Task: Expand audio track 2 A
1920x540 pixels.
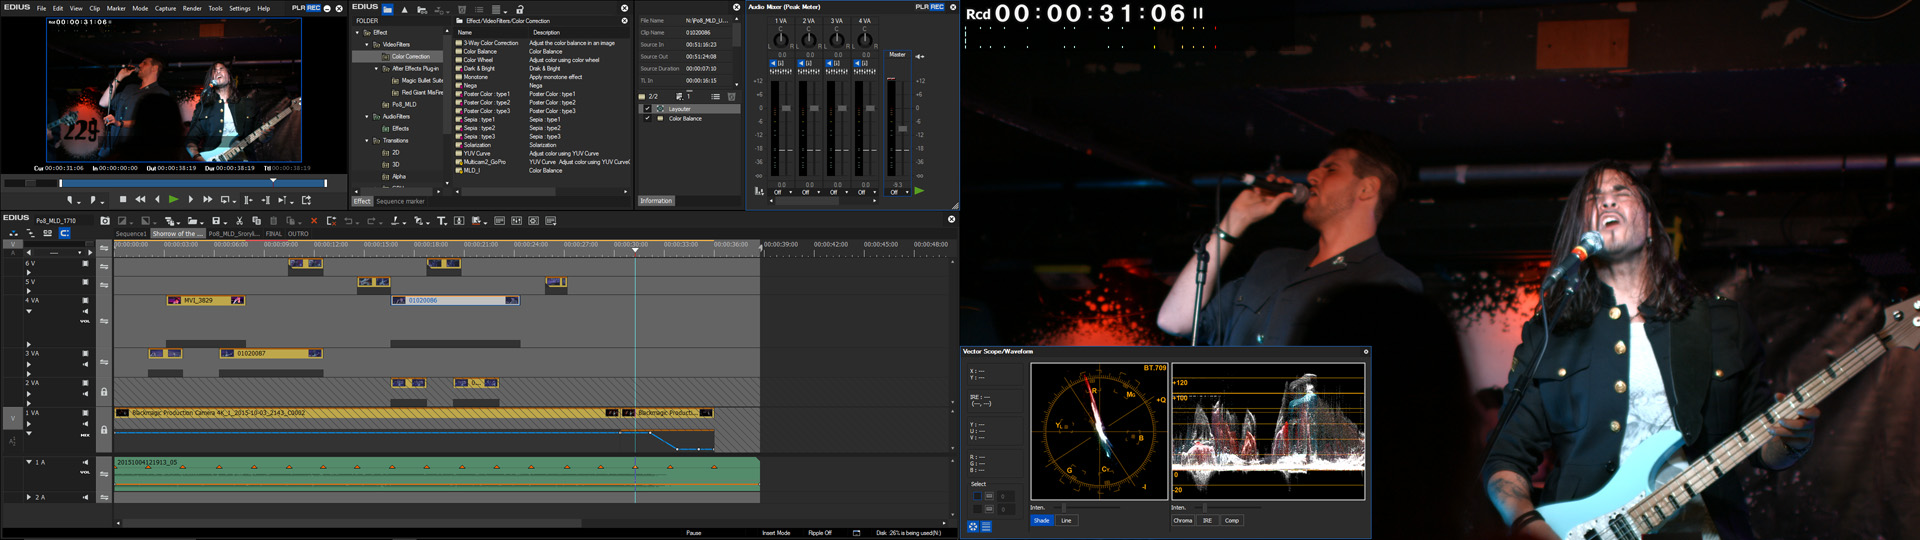Action: [x=29, y=497]
